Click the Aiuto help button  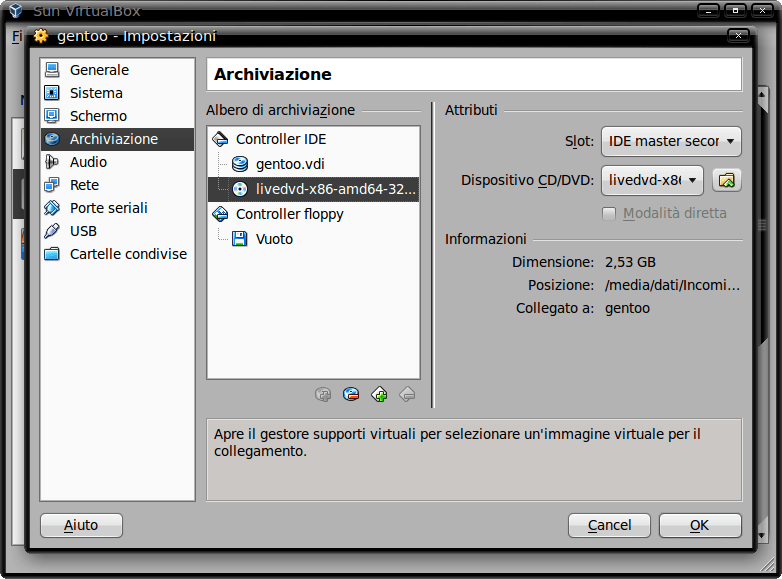click(x=81, y=525)
